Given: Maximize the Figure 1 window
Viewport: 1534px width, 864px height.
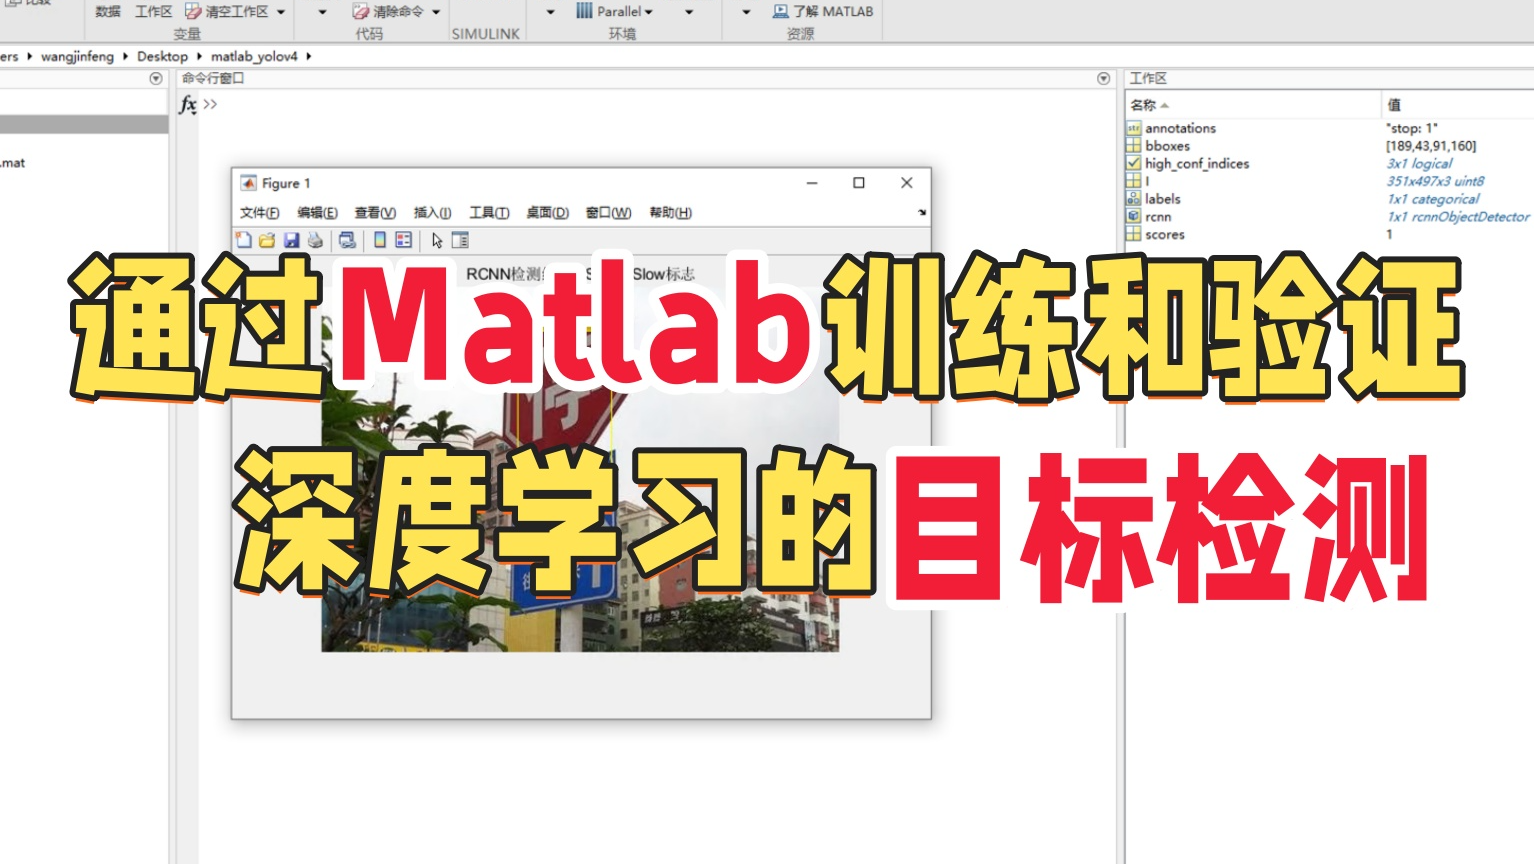Looking at the screenshot, I should [x=858, y=183].
